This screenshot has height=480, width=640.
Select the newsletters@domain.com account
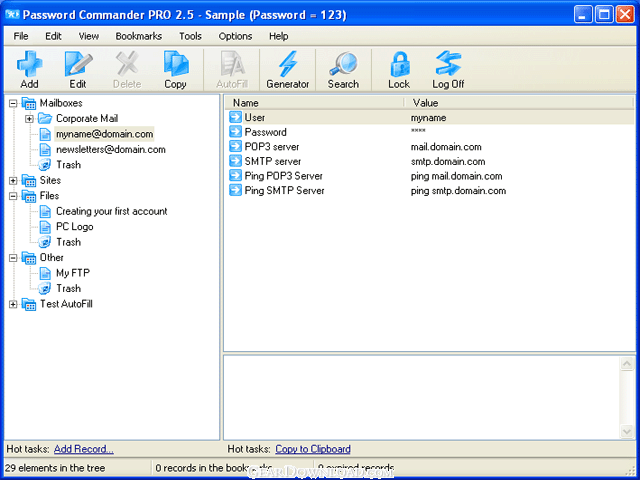coord(111,150)
